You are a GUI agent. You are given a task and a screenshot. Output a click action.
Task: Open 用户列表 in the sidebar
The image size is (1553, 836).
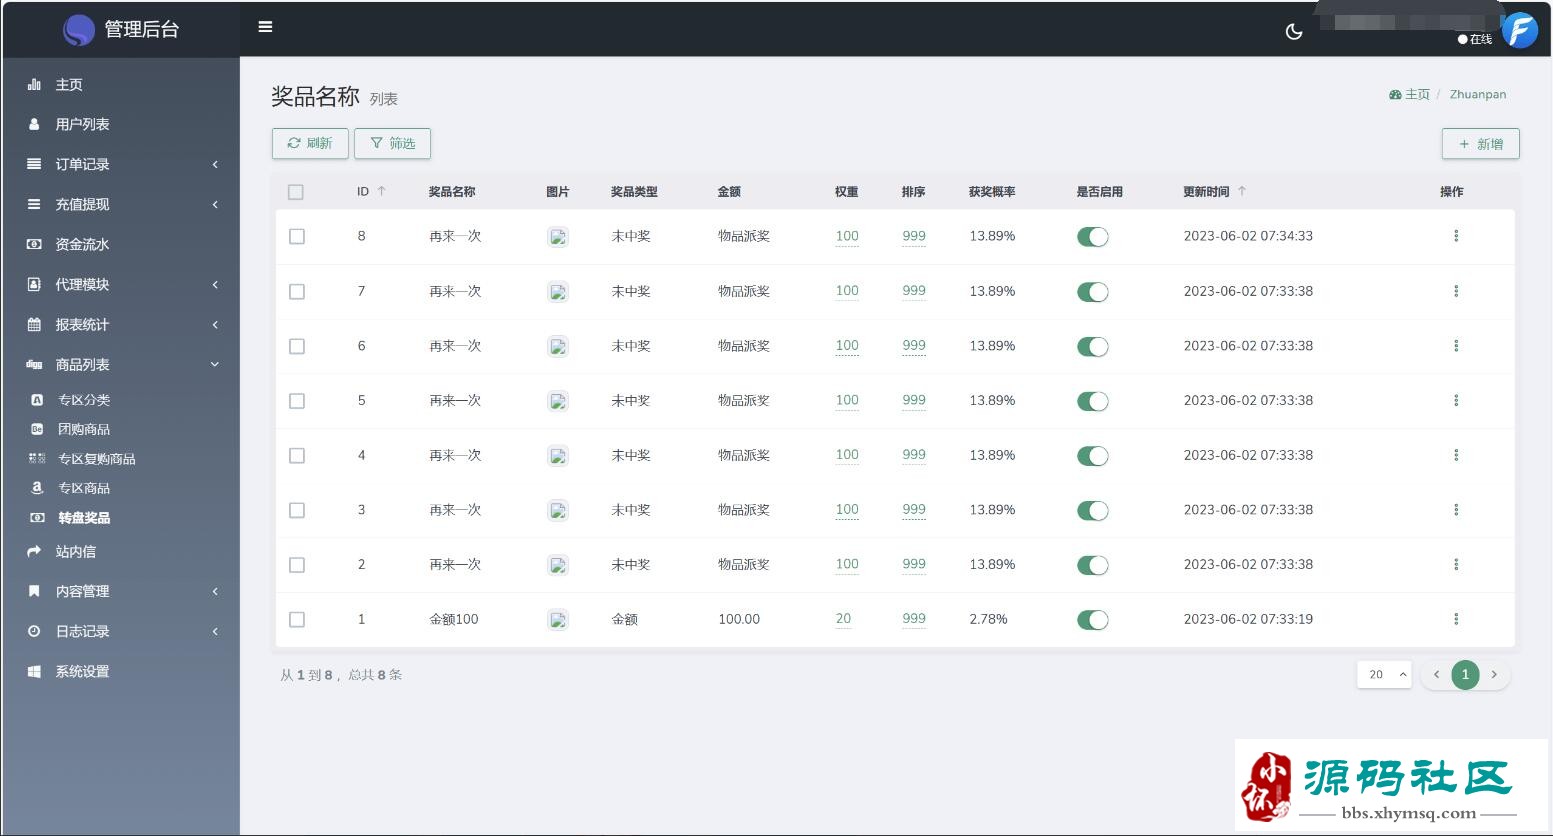(121, 124)
